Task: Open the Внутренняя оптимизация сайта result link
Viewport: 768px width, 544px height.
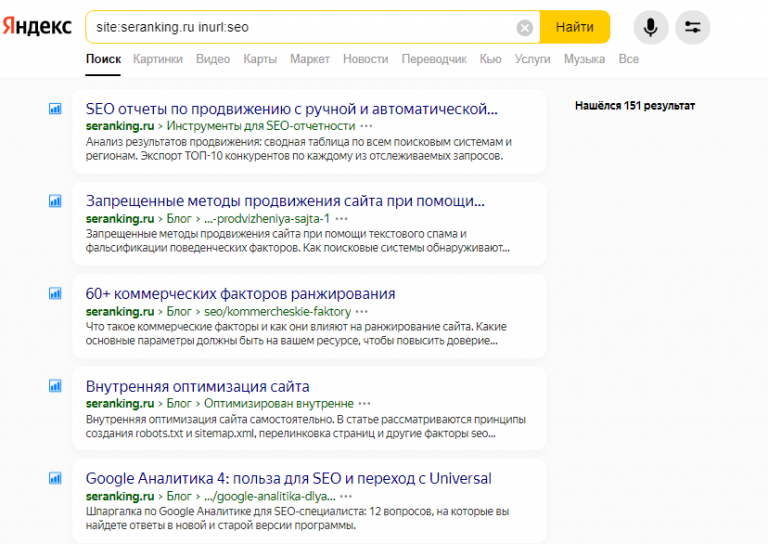Action: coord(197,386)
